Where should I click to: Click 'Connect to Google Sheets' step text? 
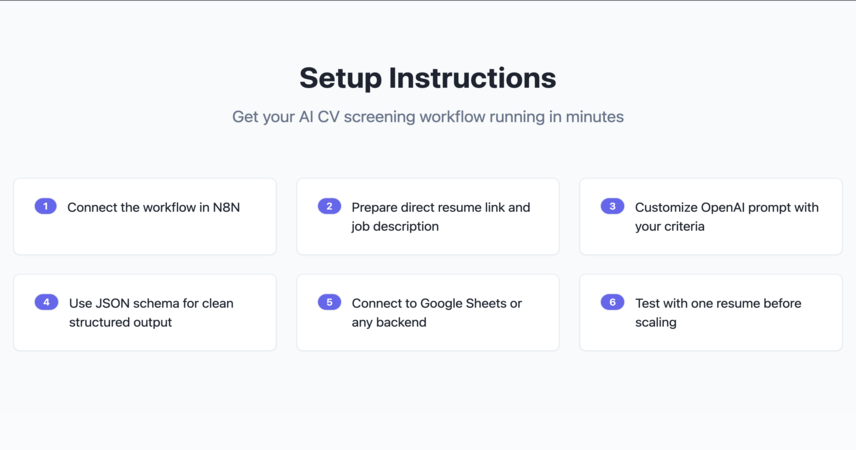coord(437,313)
